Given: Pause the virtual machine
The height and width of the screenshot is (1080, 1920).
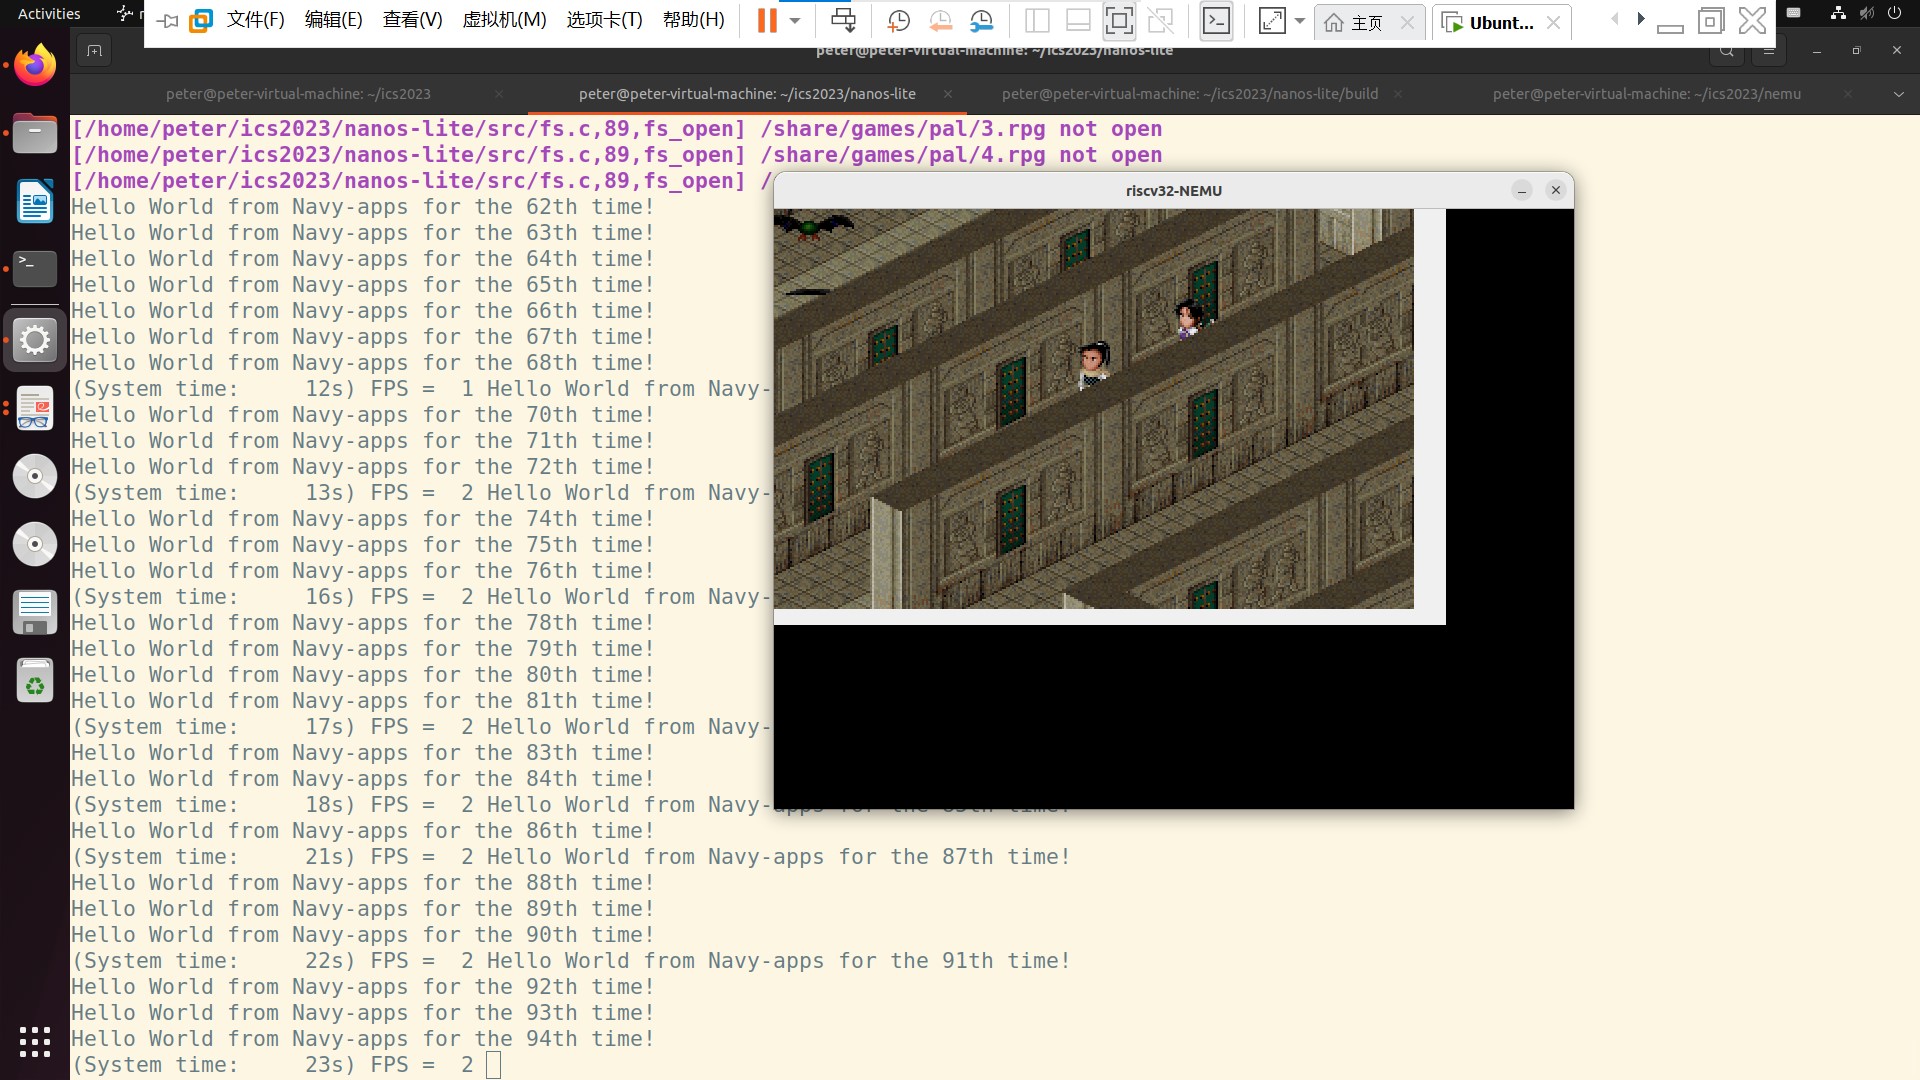Looking at the screenshot, I should (x=766, y=21).
